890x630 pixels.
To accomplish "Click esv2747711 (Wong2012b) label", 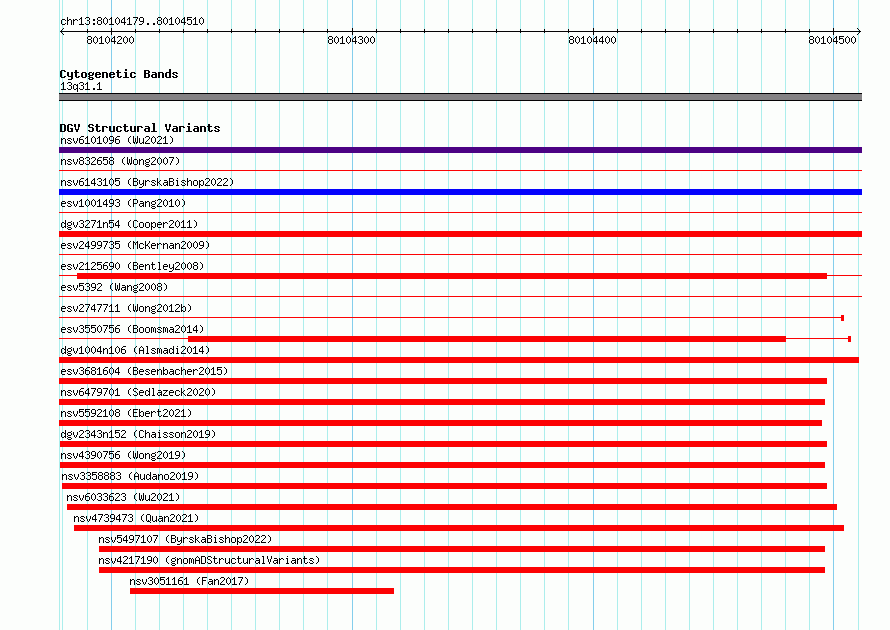I will point(126,308).
